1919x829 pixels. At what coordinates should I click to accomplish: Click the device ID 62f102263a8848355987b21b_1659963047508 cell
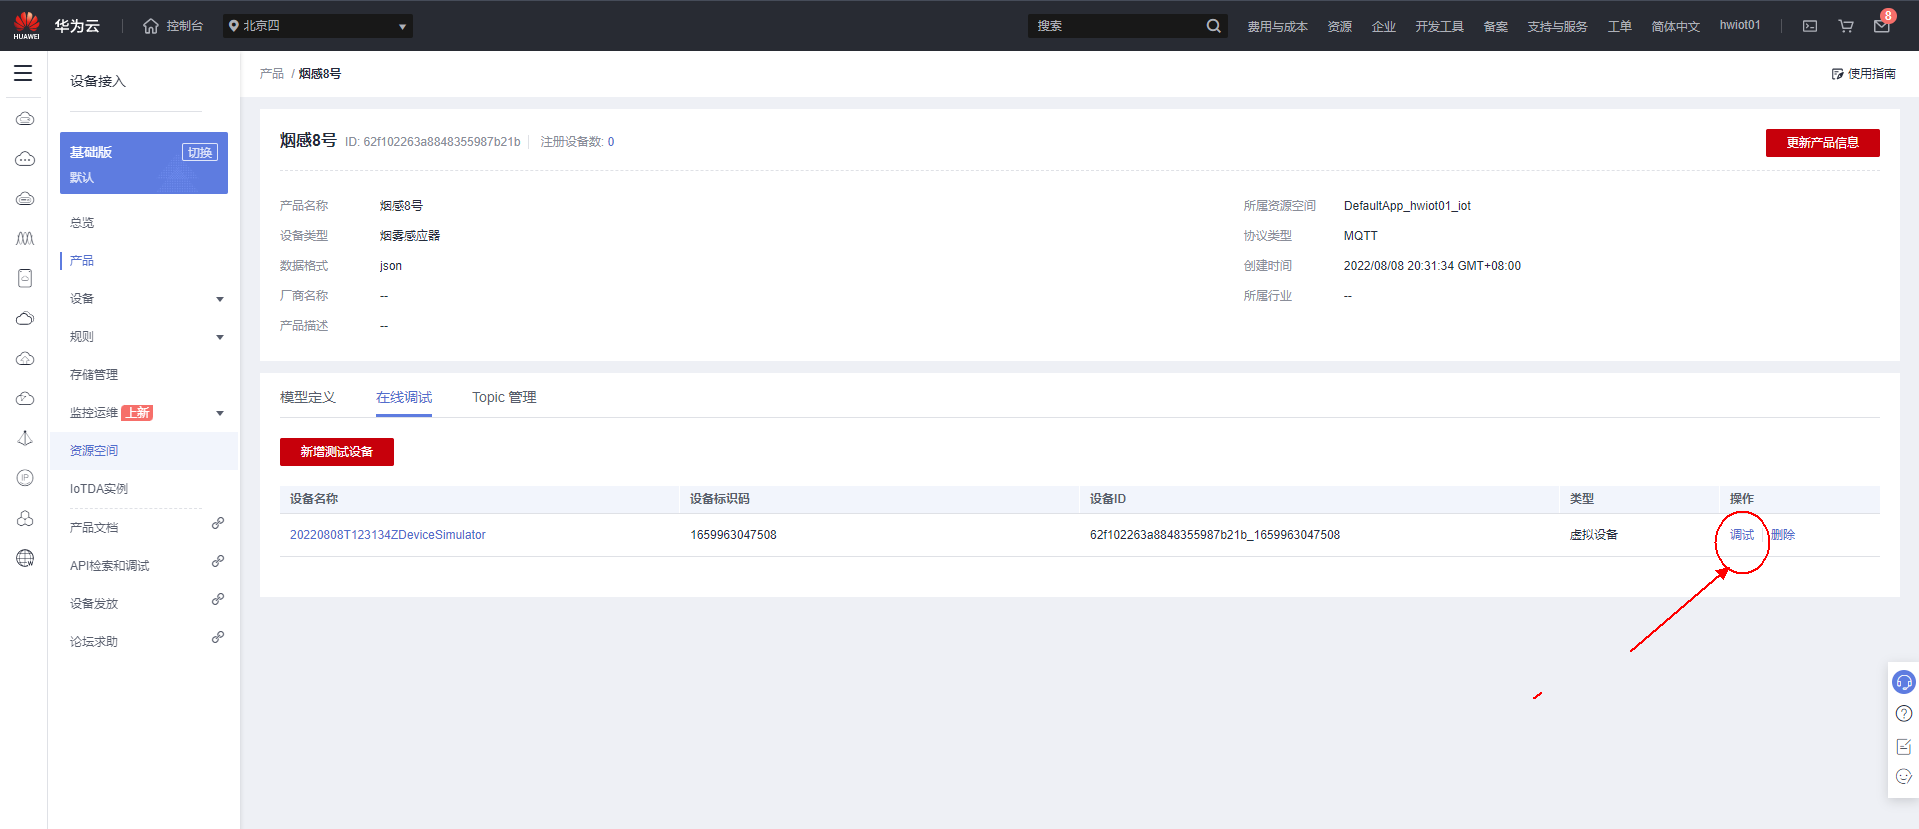point(1215,535)
